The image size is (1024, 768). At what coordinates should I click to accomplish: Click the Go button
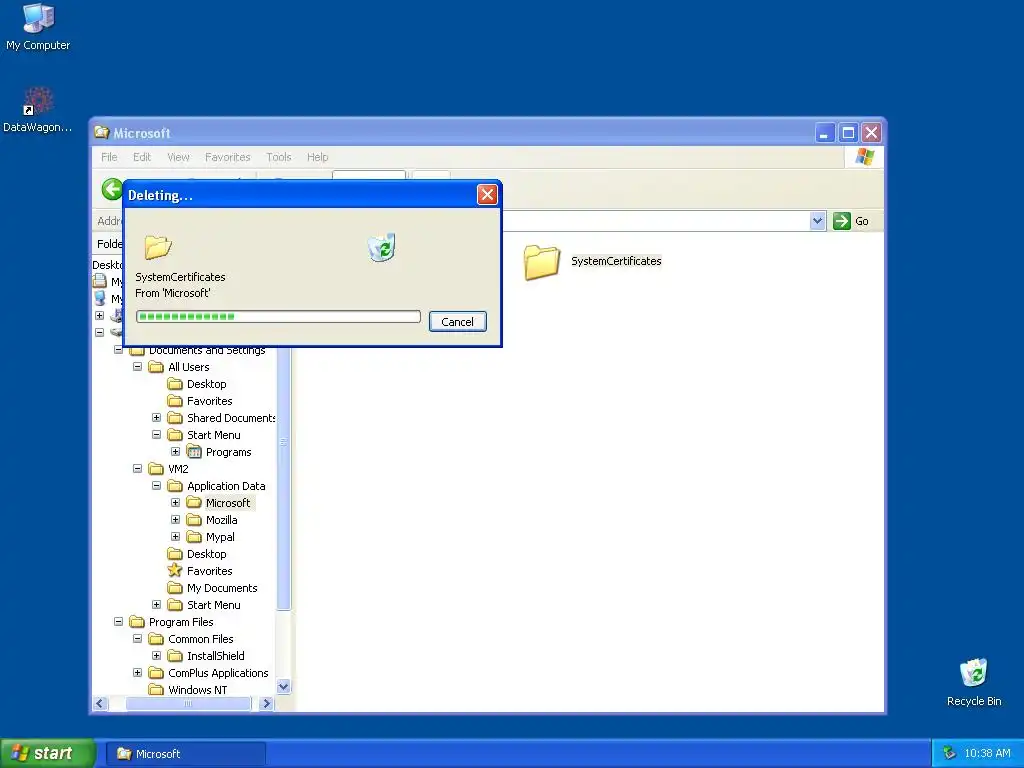(852, 221)
